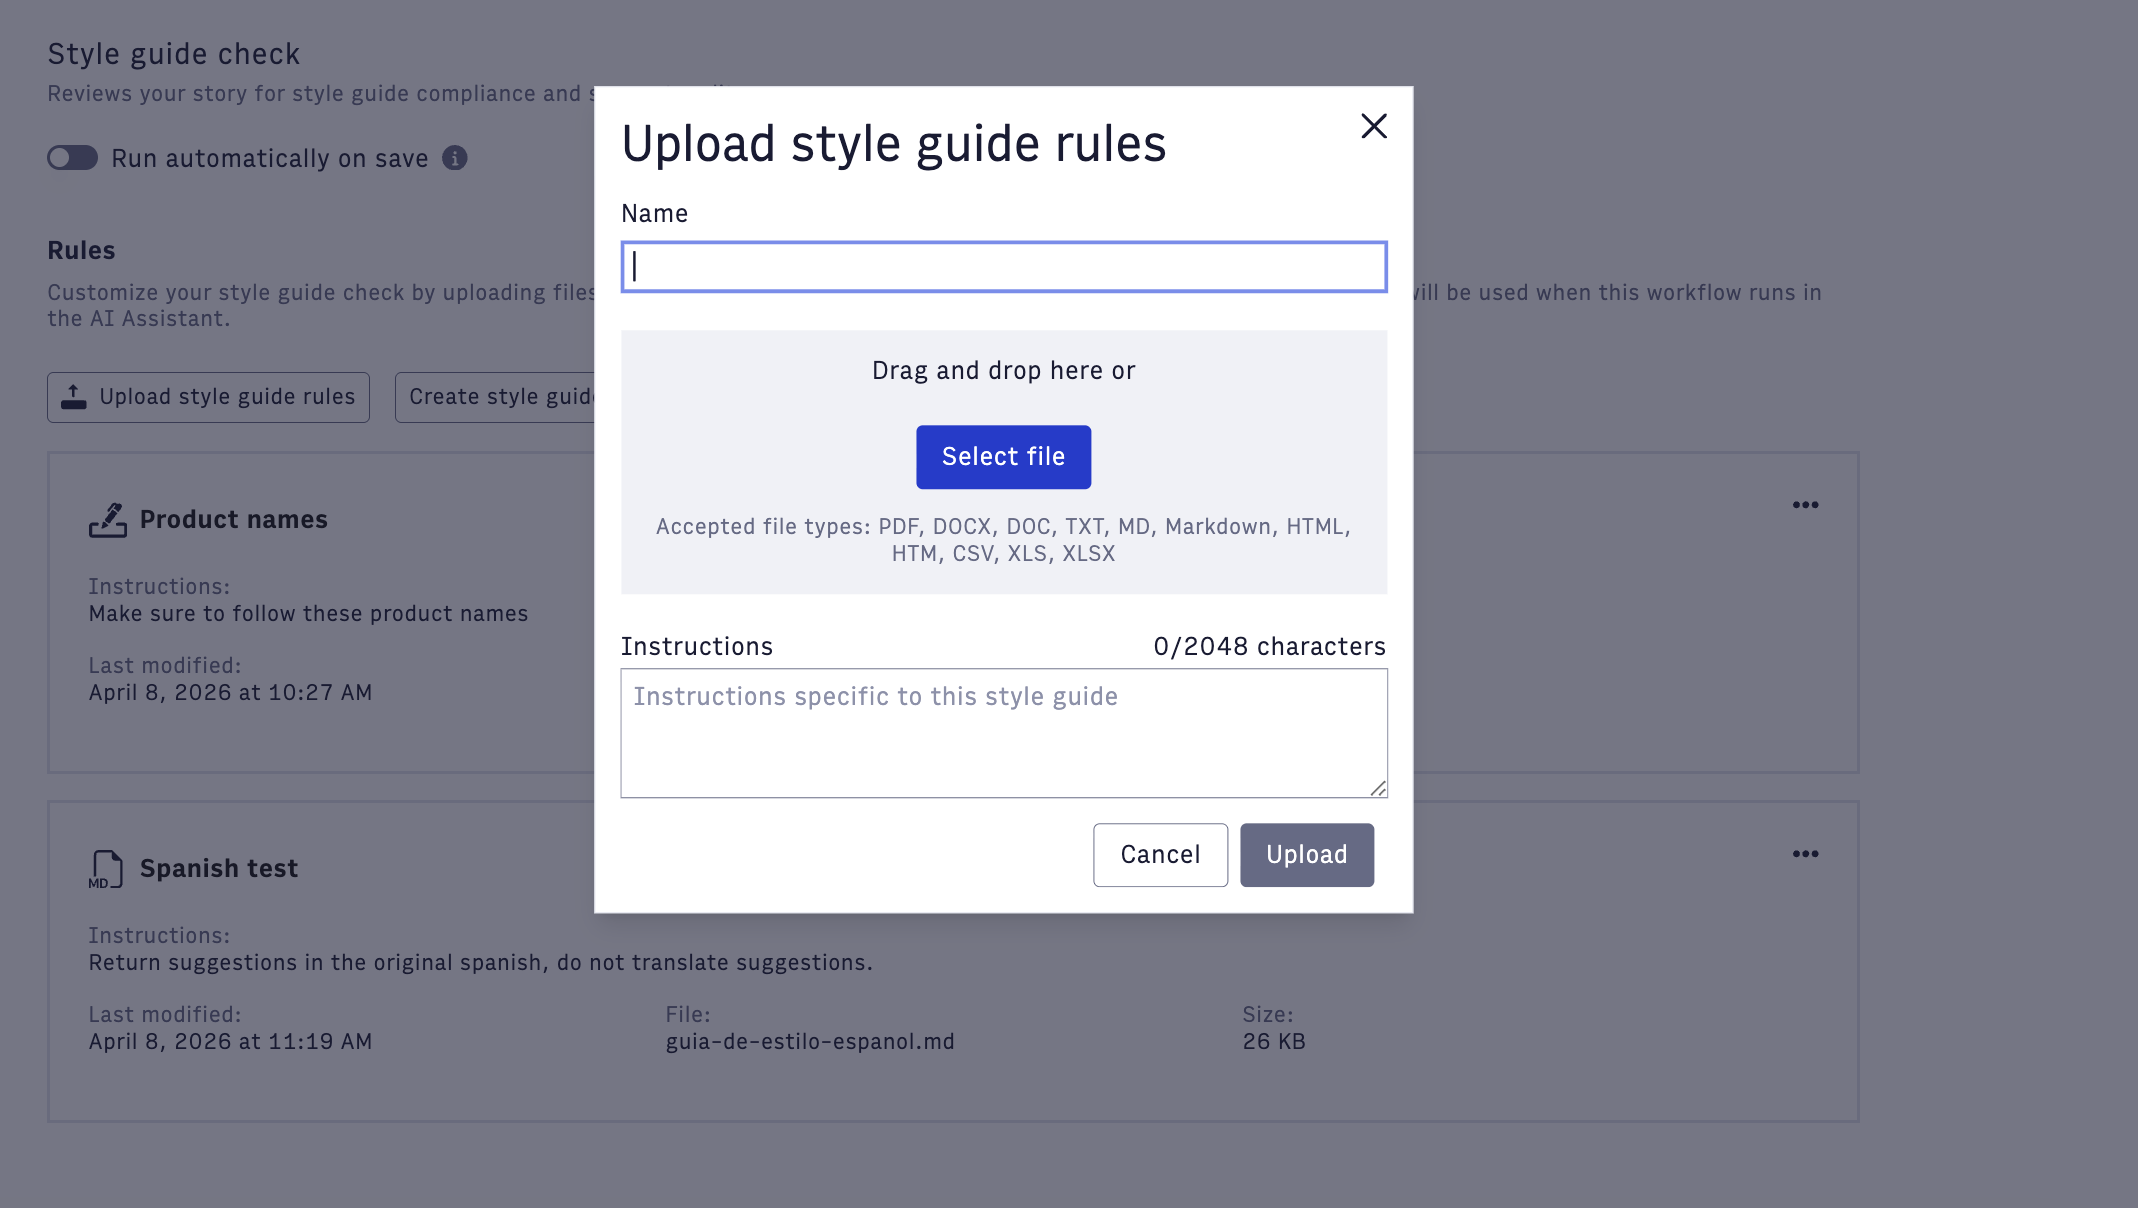The height and width of the screenshot is (1208, 2138).
Task: Click the Drag and drop file area
Action: click(x=1003, y=372)
